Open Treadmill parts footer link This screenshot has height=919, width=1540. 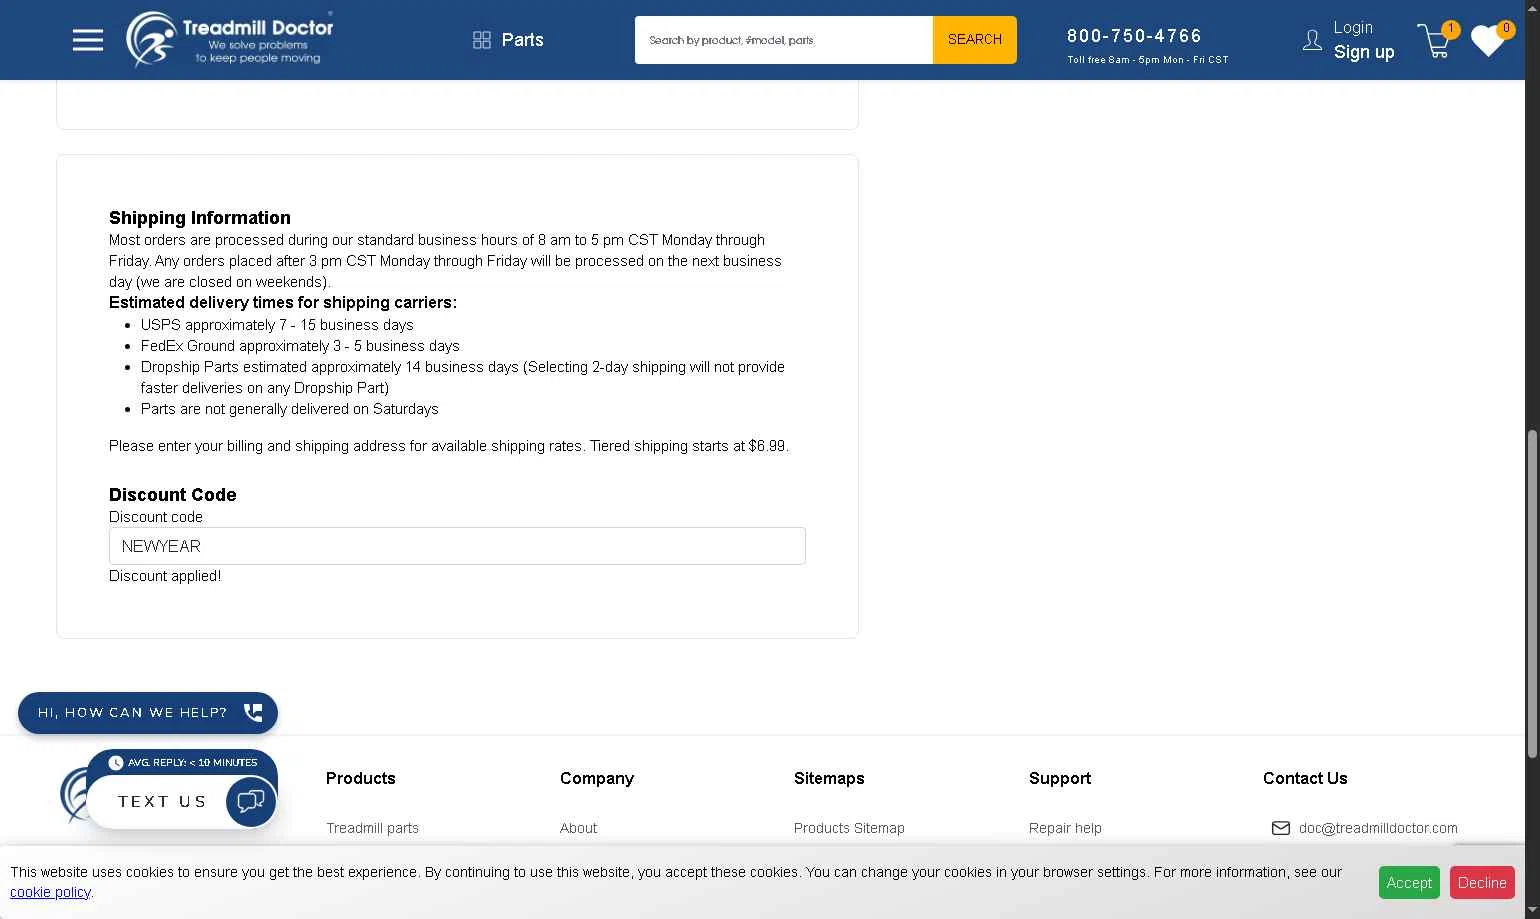click(x=372, y=828)
